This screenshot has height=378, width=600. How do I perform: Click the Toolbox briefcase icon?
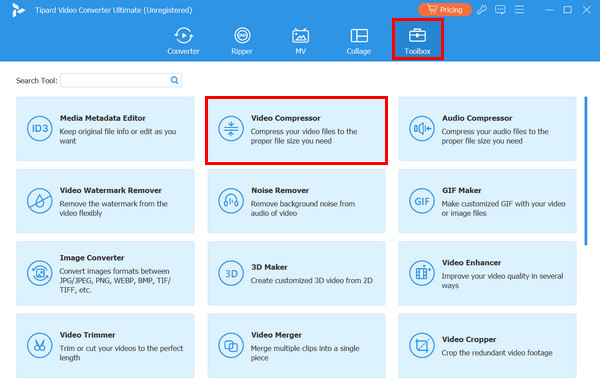click(417, 36)
